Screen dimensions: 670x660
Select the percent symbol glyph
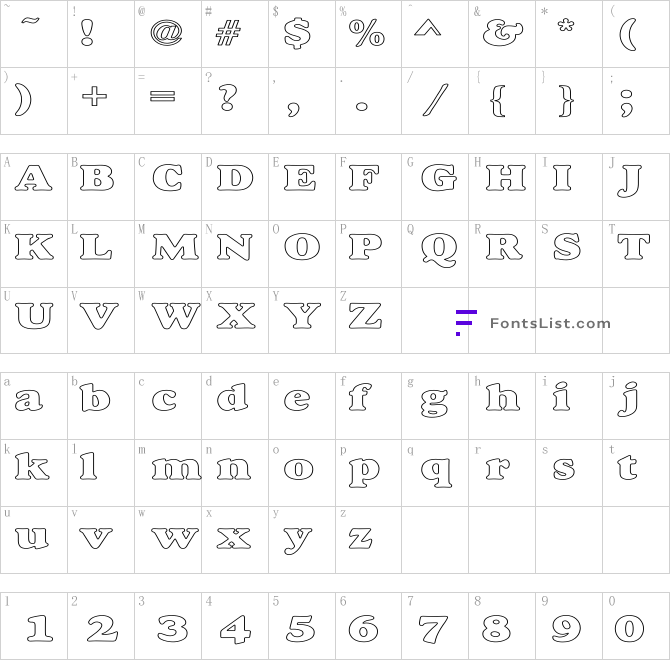(x=367, y=32)
